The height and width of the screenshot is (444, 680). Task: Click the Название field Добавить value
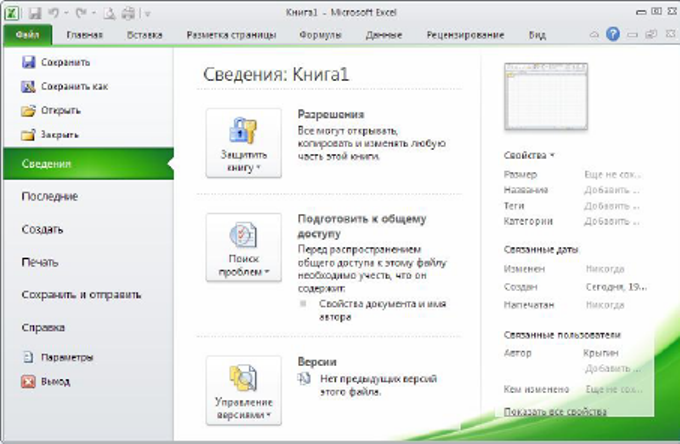(x=611, y=190)
